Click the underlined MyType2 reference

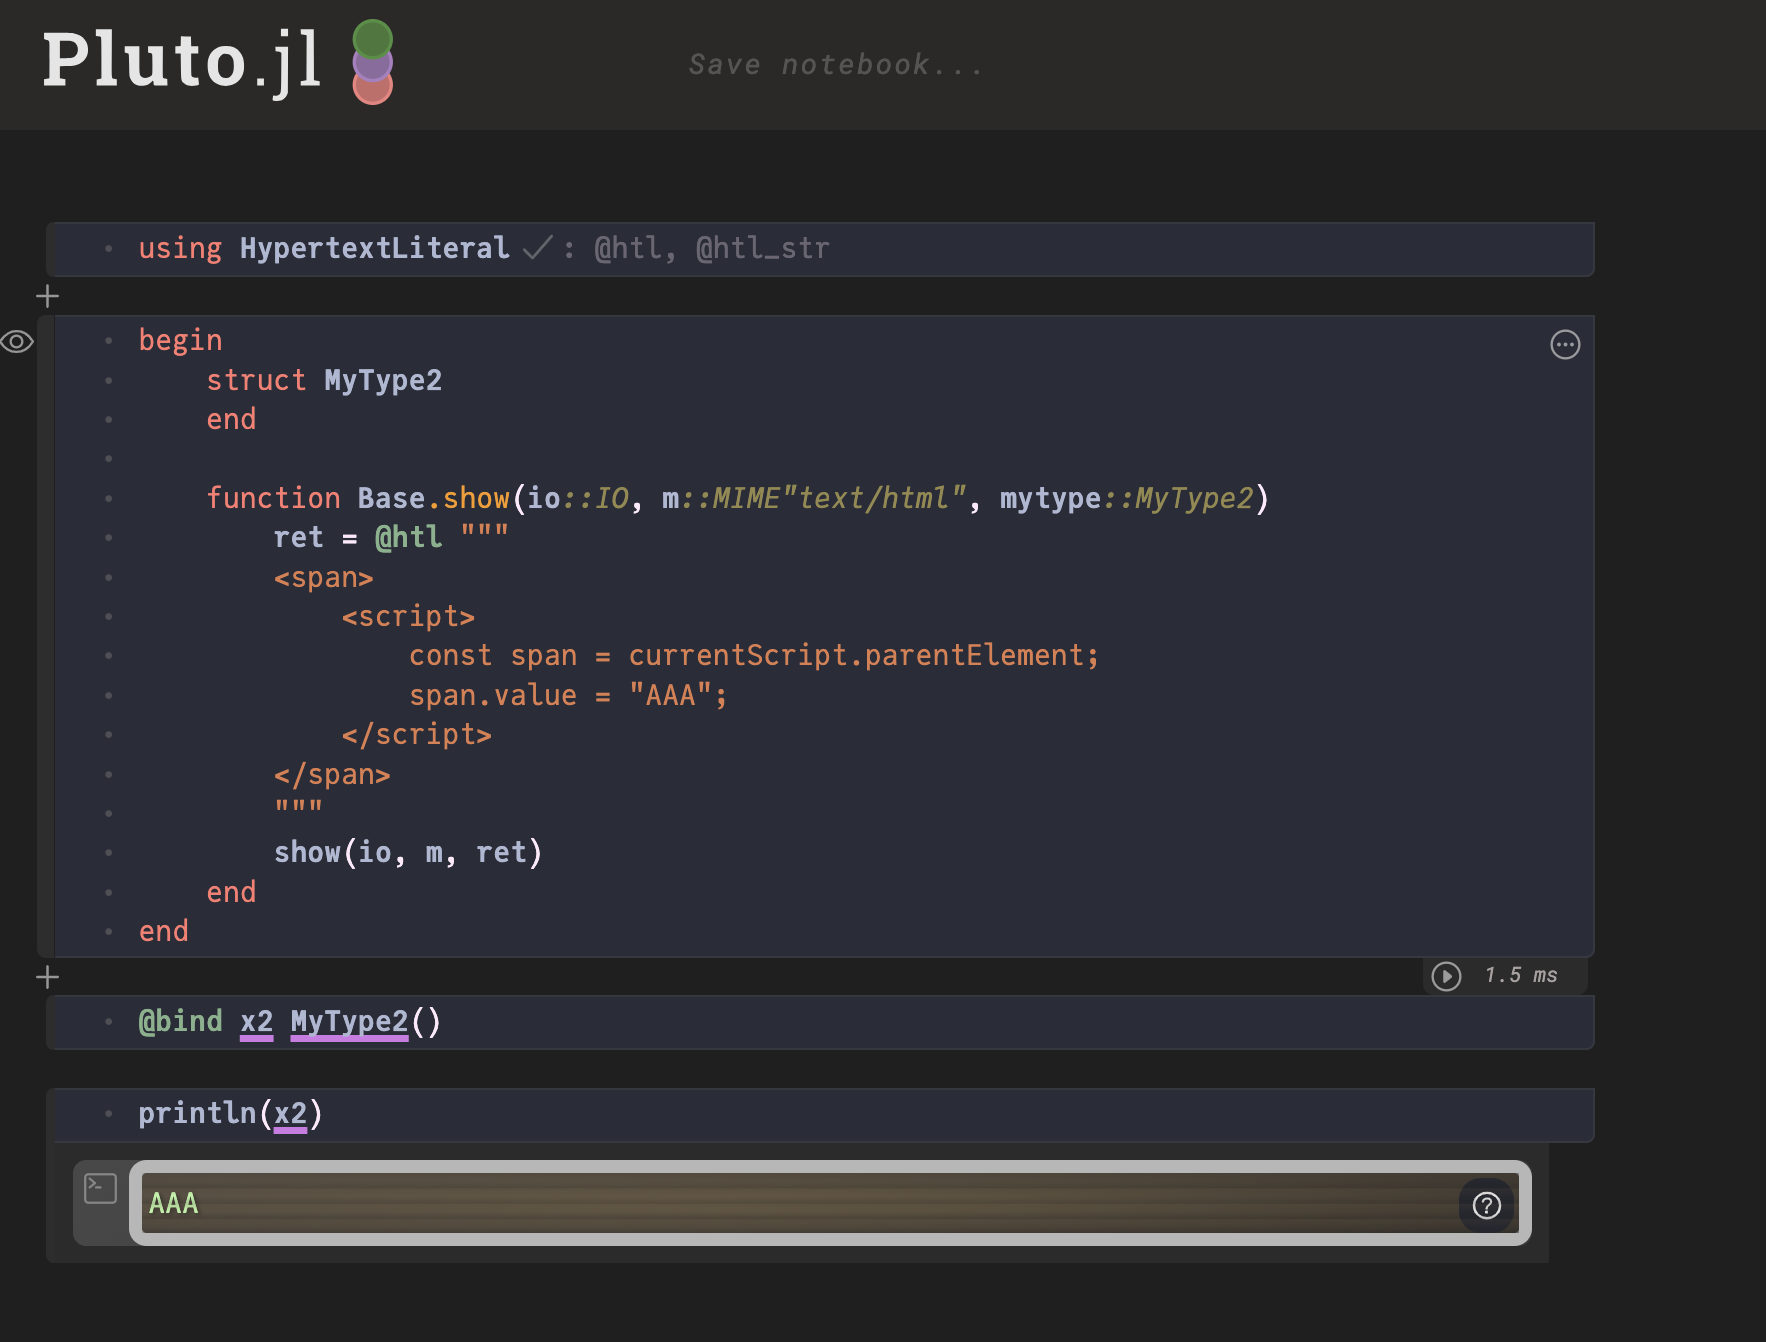point(349,1022)
